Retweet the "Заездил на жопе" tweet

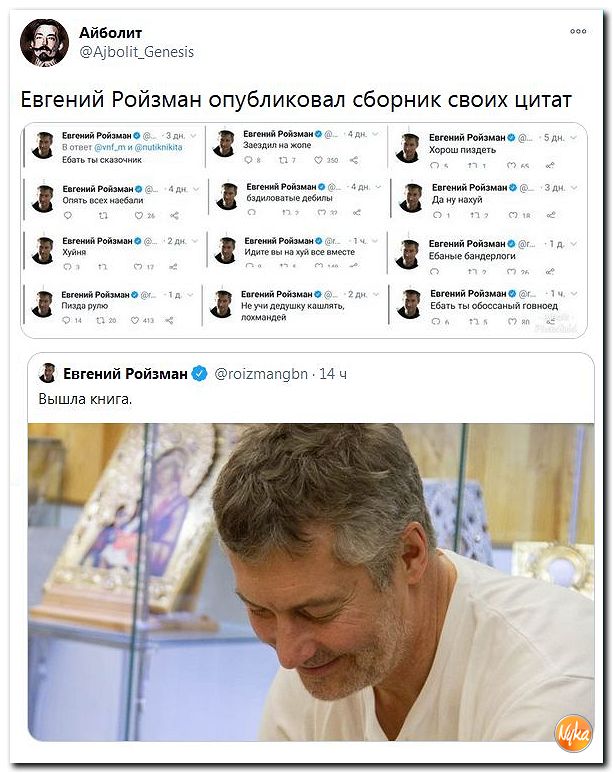(x=283, y=160)
